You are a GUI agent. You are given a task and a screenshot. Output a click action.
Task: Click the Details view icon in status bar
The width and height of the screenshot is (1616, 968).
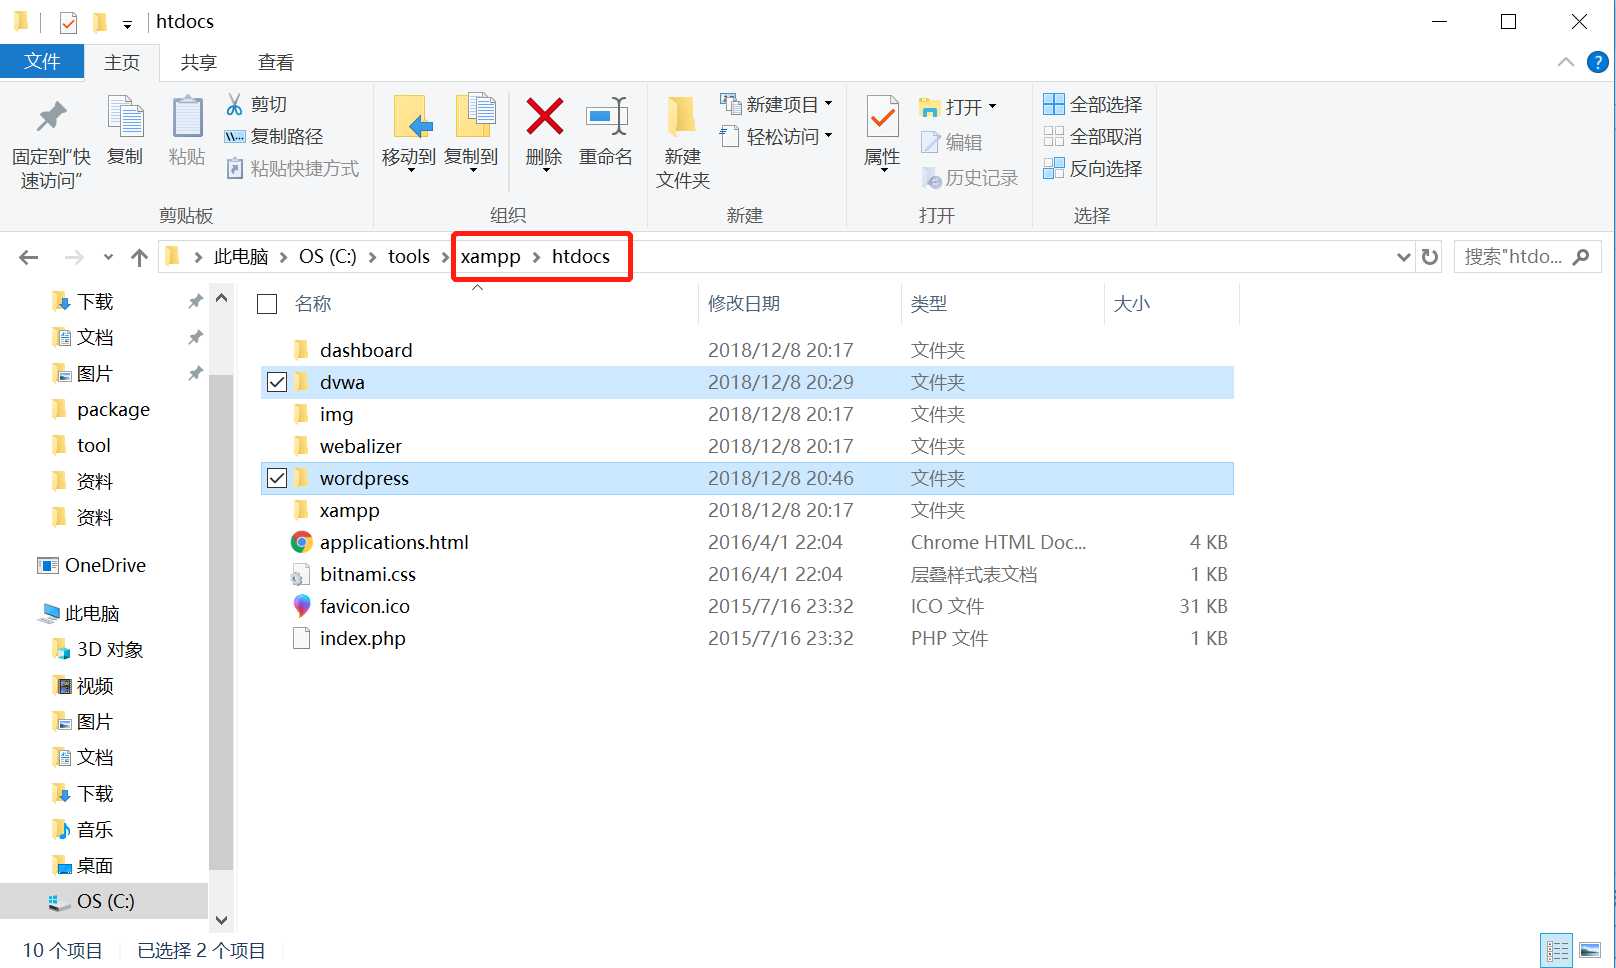1557,950
